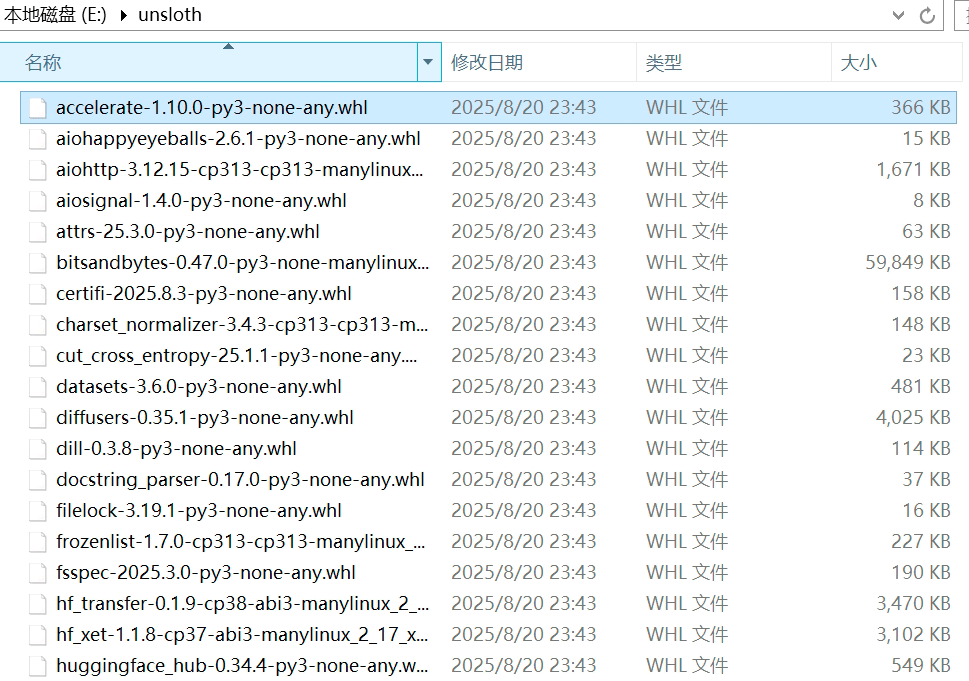Click the frozenlist-1.7.0 file icon

click(38, 541)
